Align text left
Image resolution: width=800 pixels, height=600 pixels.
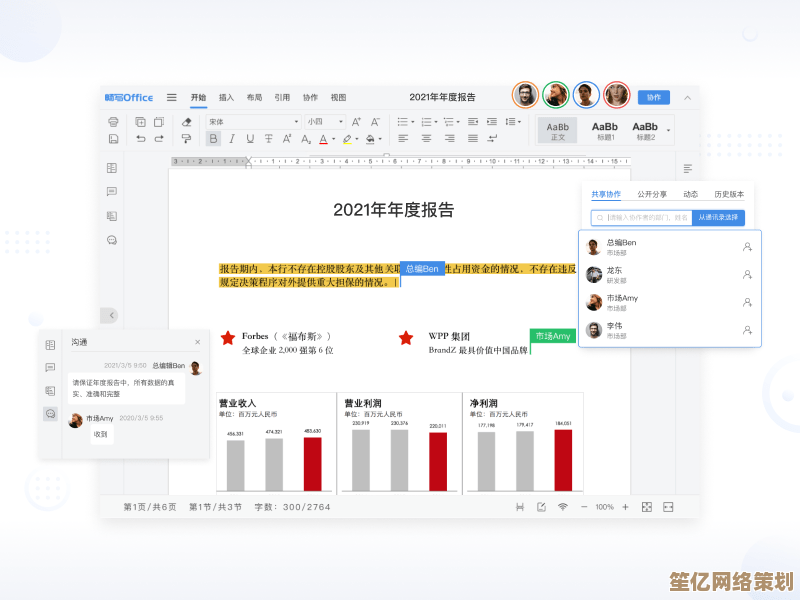[403, 139]
